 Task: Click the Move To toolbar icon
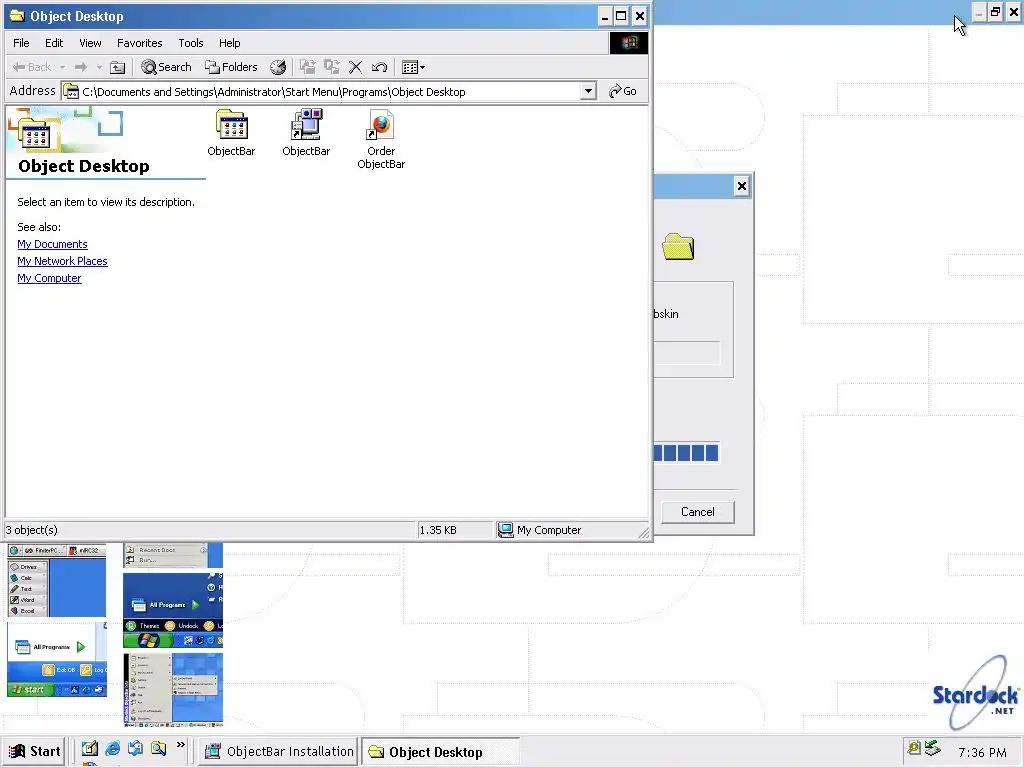tap(308, 67)
